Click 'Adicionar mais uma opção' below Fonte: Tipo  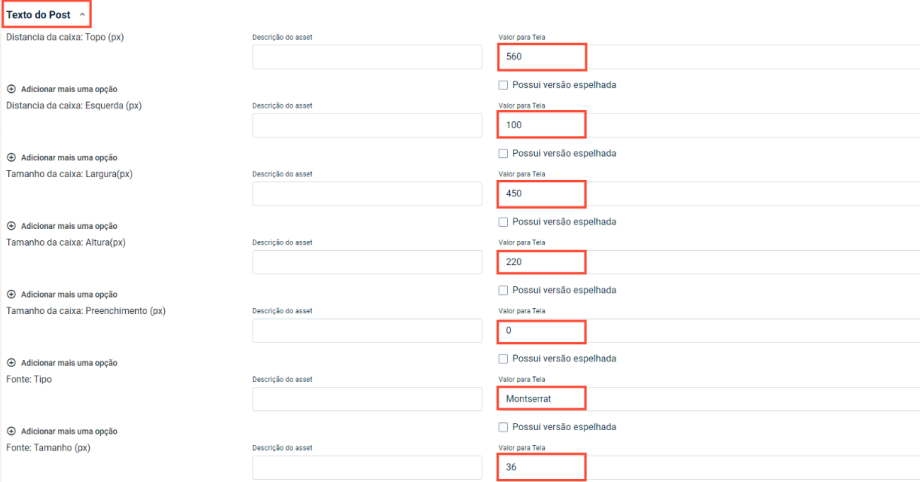(69, 431)
